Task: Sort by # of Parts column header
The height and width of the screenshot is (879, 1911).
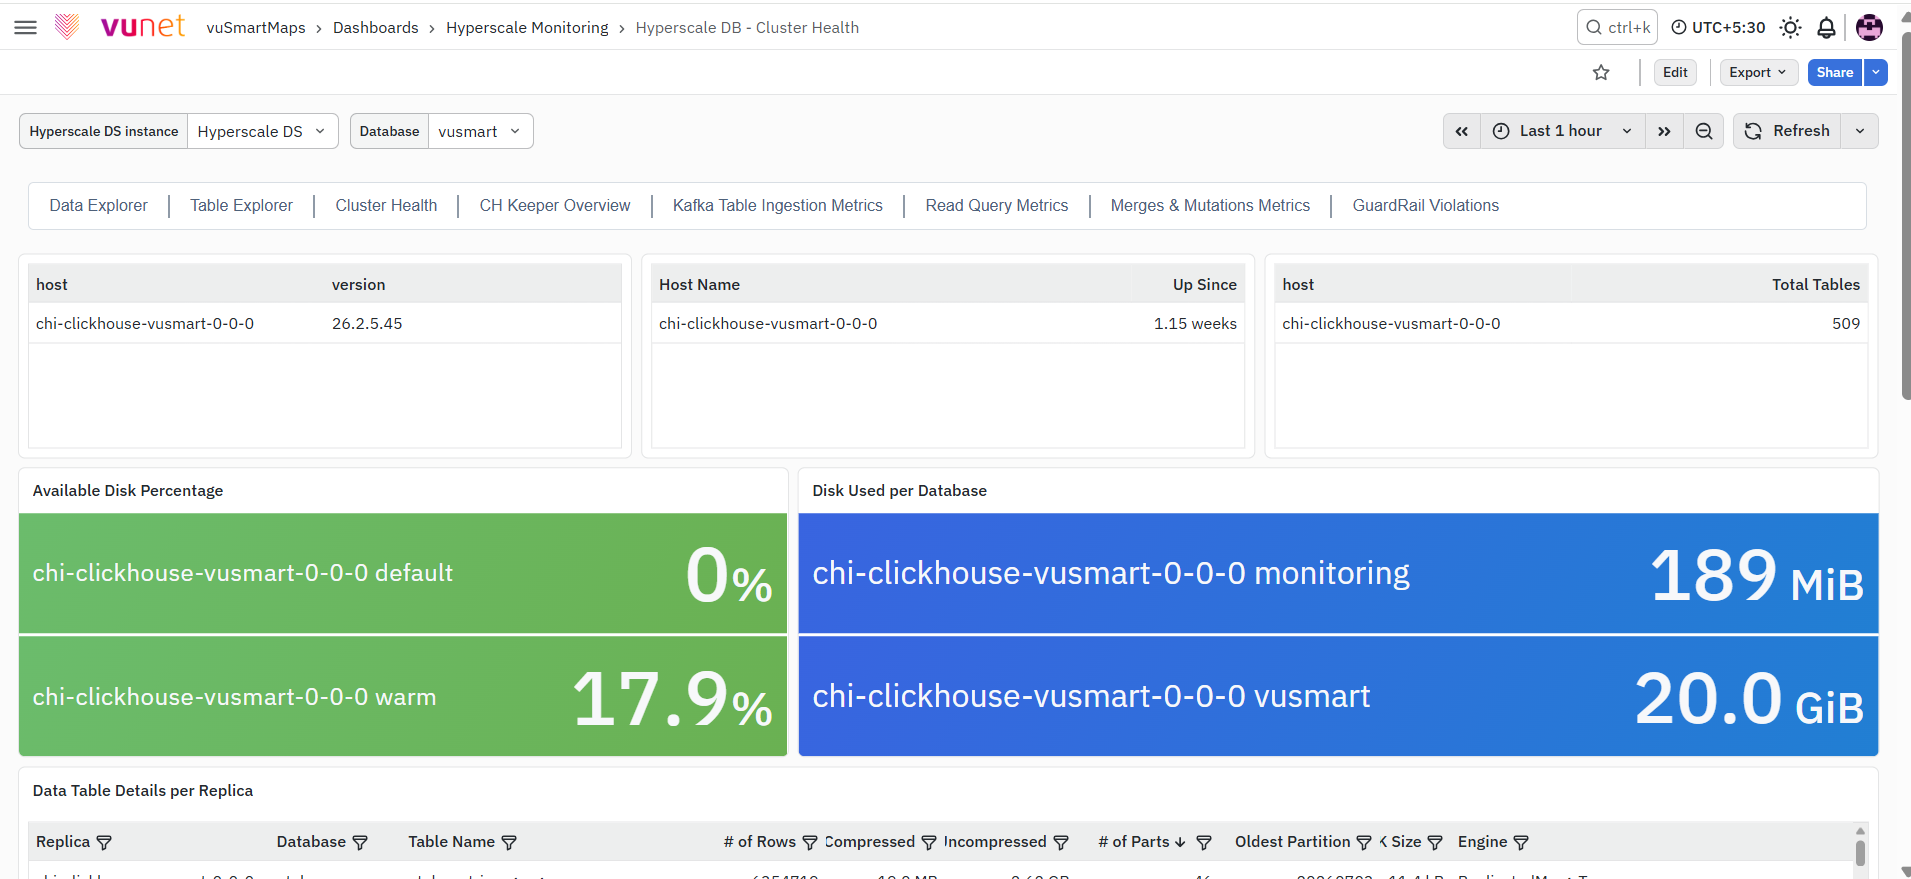Action: point(1134,842)
